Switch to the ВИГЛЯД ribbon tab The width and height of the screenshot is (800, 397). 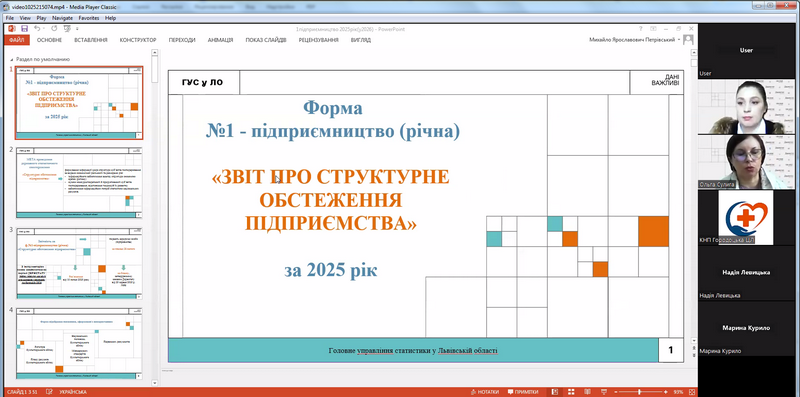(361, 40)
